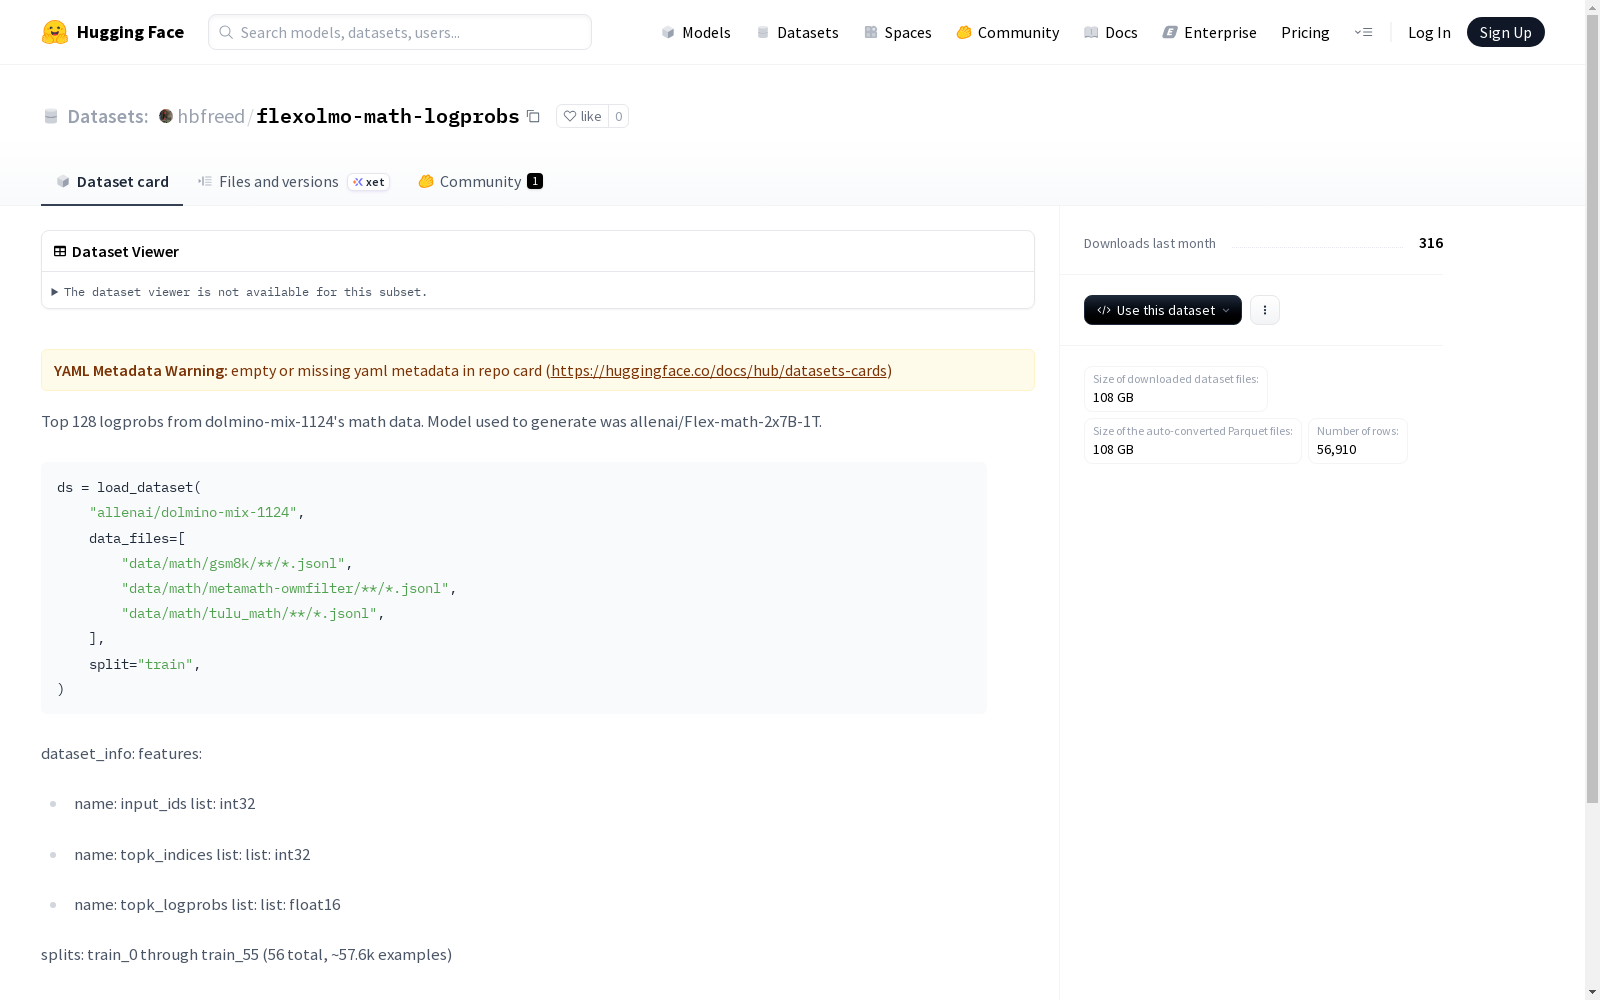Open the Enterprise page
This screenshot has width=1600, height=1000.
tap(1210, 32)
